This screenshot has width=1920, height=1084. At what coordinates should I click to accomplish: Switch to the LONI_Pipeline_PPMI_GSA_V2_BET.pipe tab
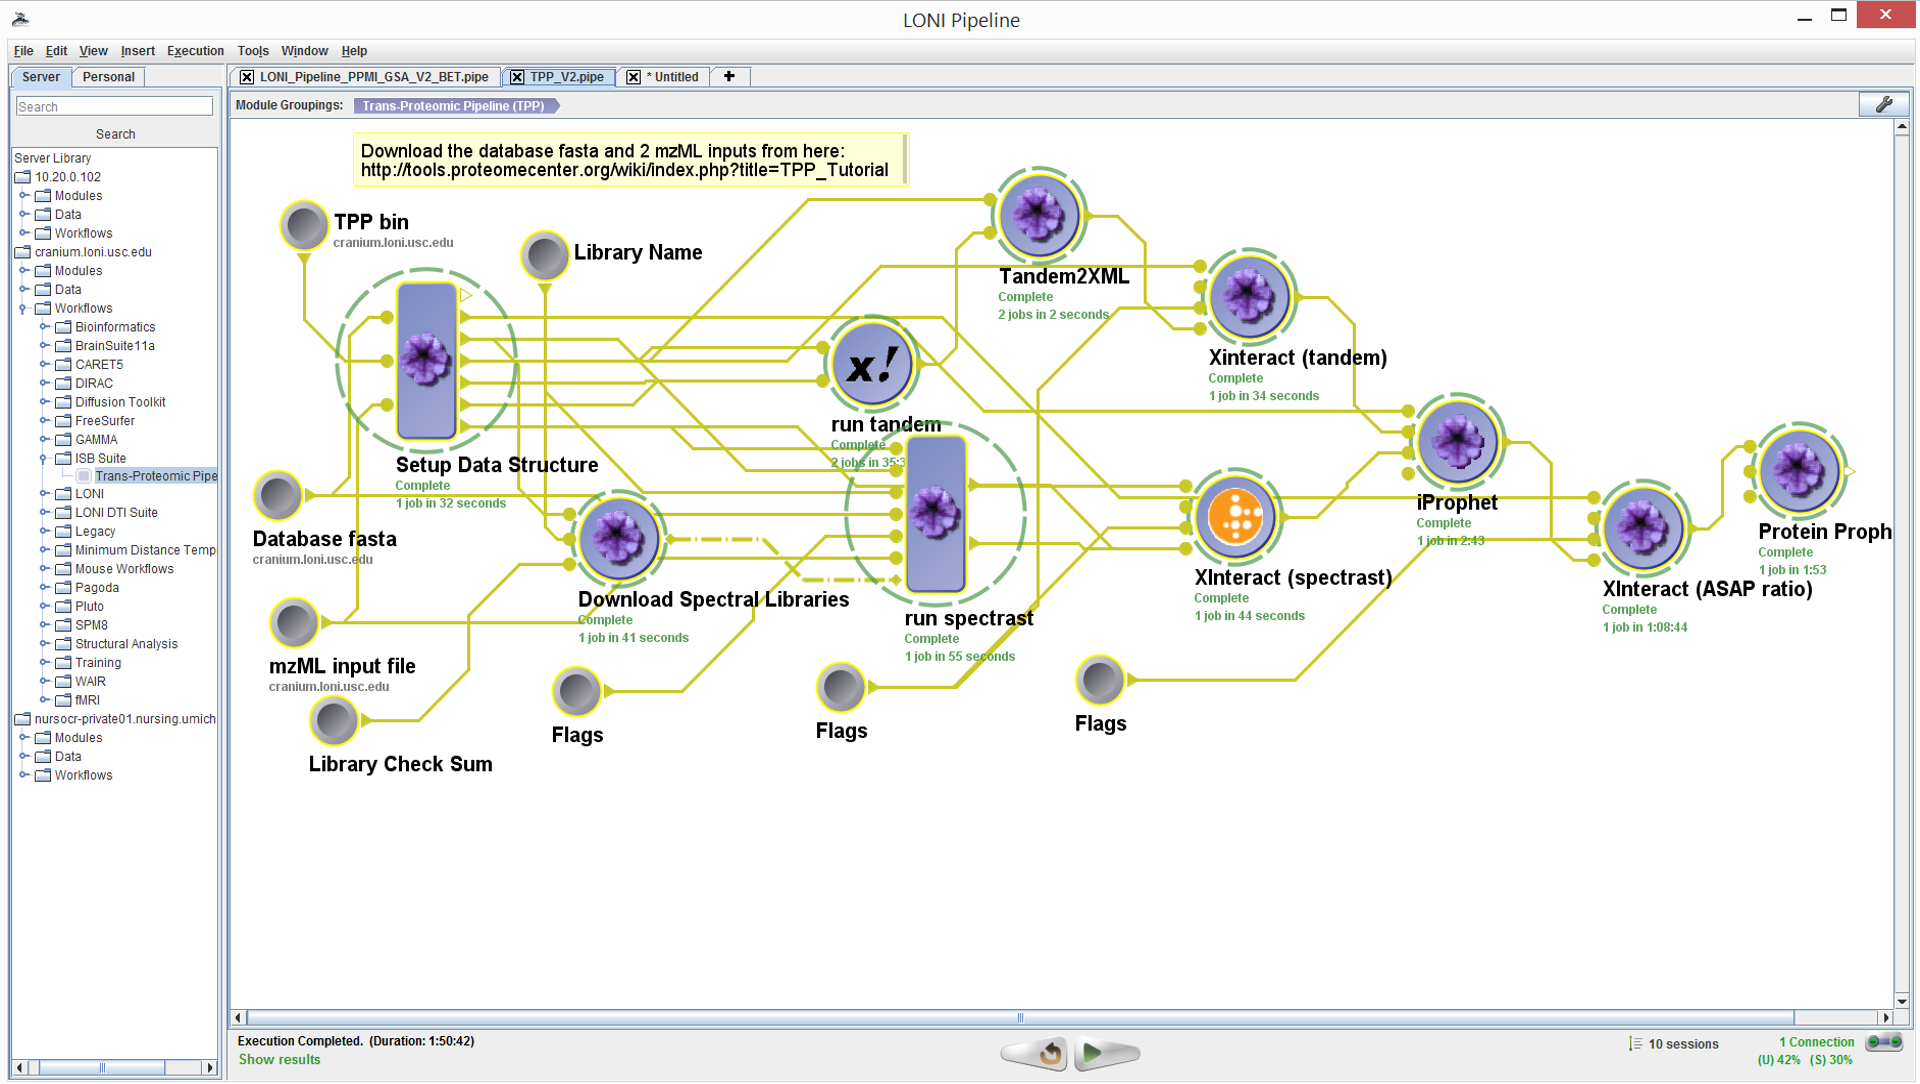click(x=374, y=77)
